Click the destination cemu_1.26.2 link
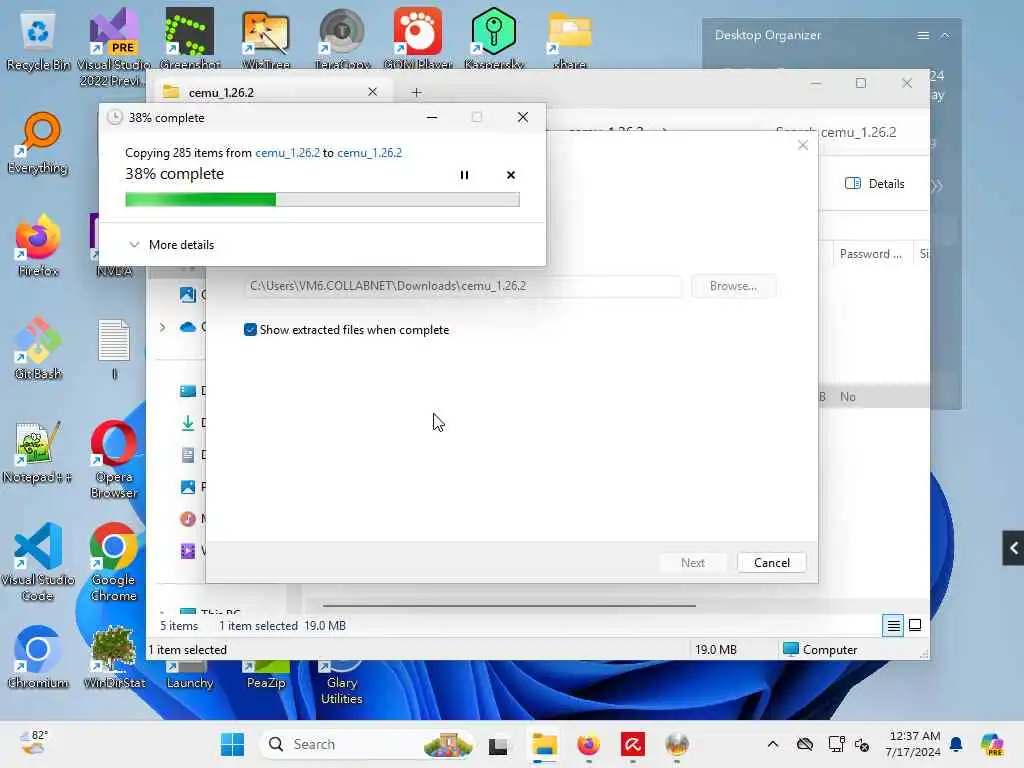The width and height of the screenshot is (1024, 768). pos(370,153)
